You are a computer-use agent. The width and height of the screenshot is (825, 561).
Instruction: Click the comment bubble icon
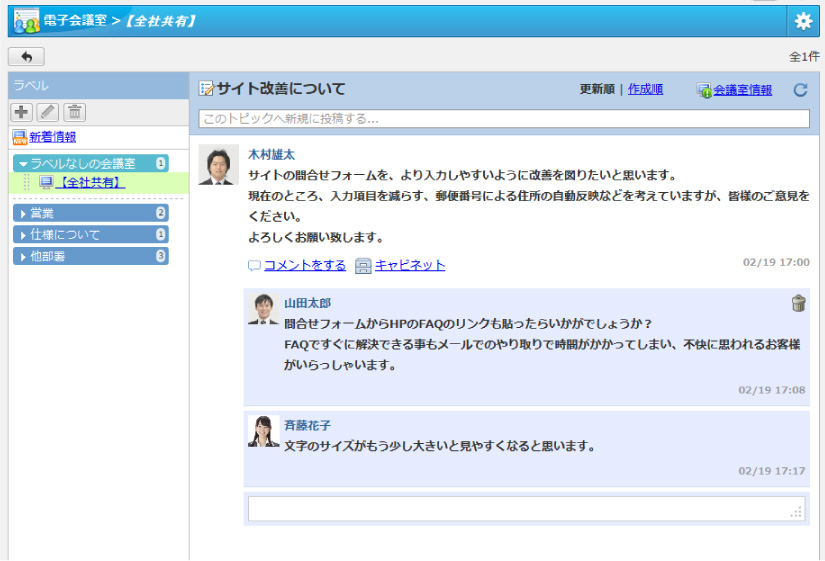(x=255, y=266)
